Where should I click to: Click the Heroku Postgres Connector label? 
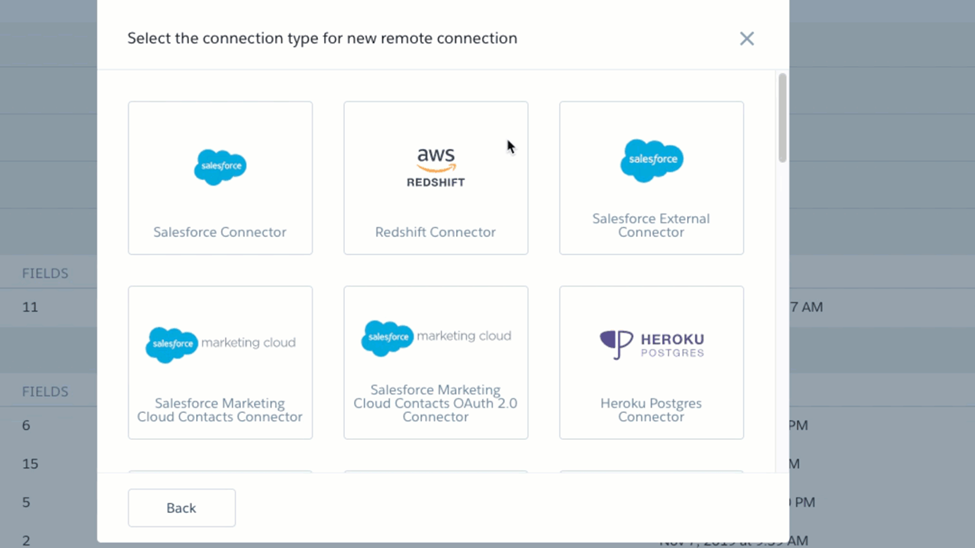651,410
